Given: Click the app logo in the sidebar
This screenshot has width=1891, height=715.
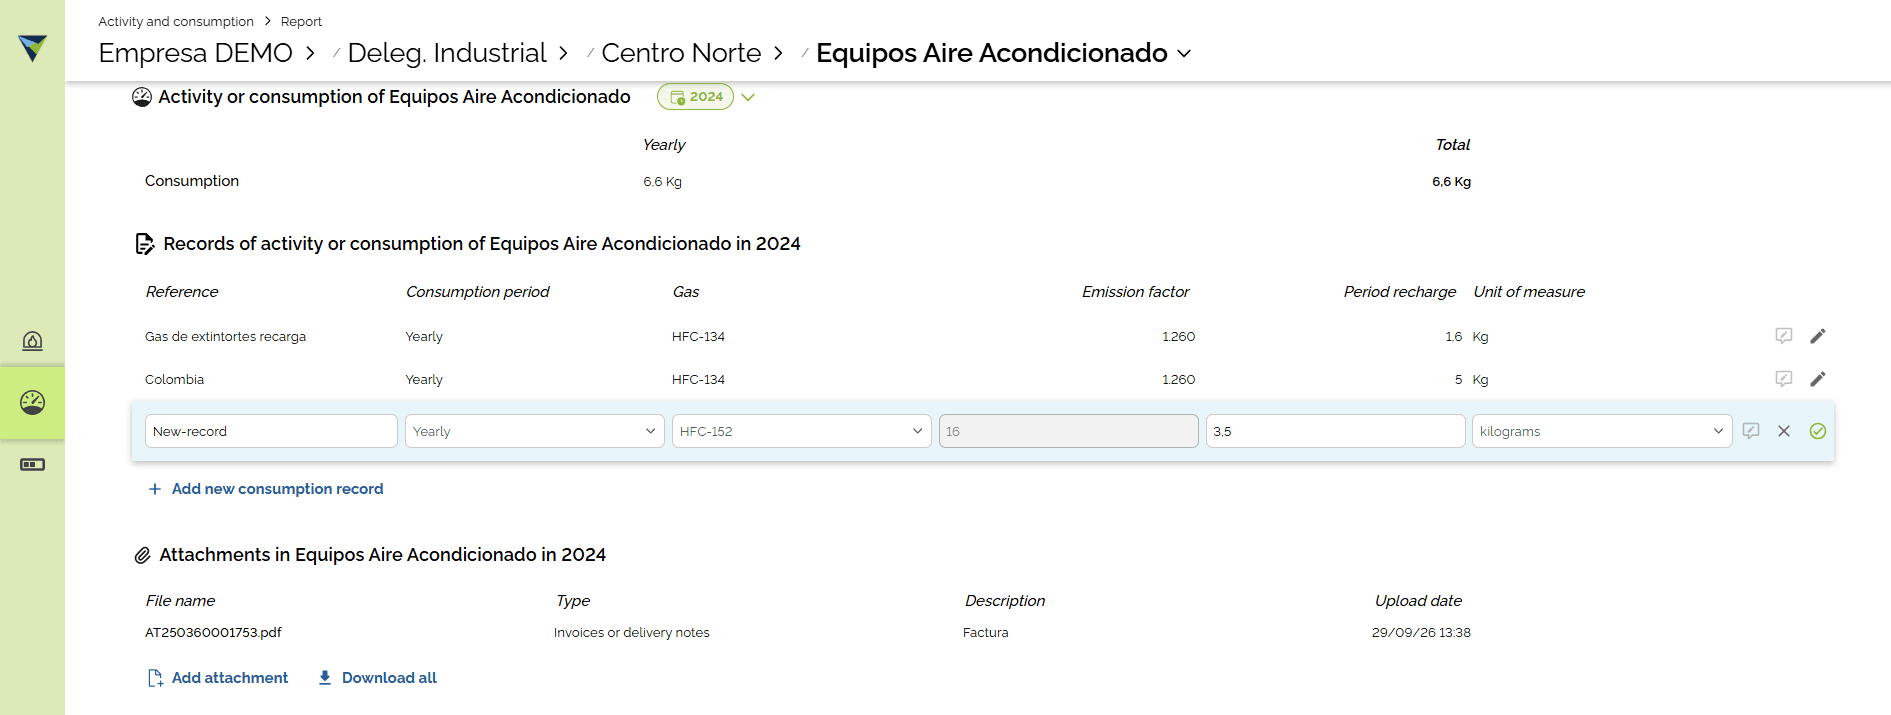Looking at the screenshot, I should 32,47.
